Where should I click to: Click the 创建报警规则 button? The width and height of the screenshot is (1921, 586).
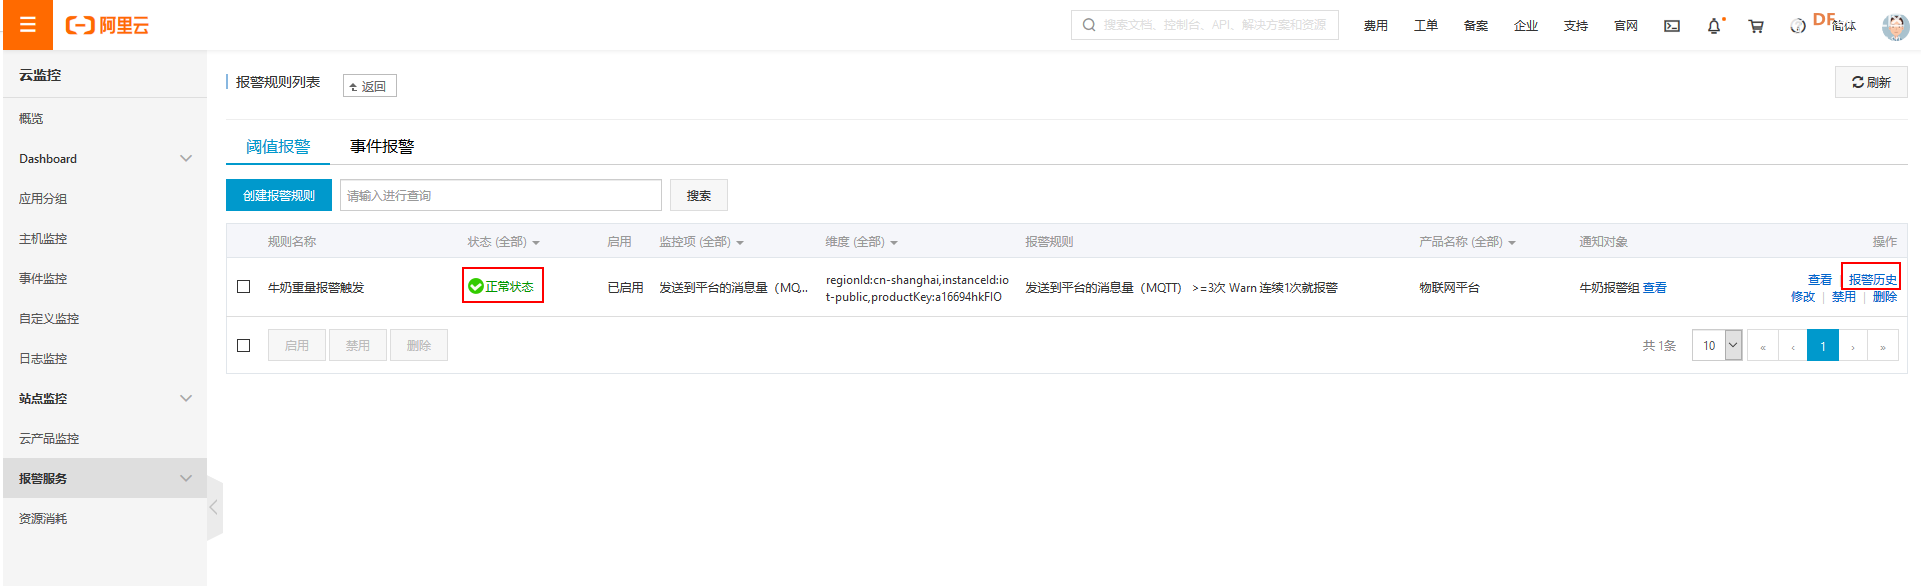click(x=278, y=196)
